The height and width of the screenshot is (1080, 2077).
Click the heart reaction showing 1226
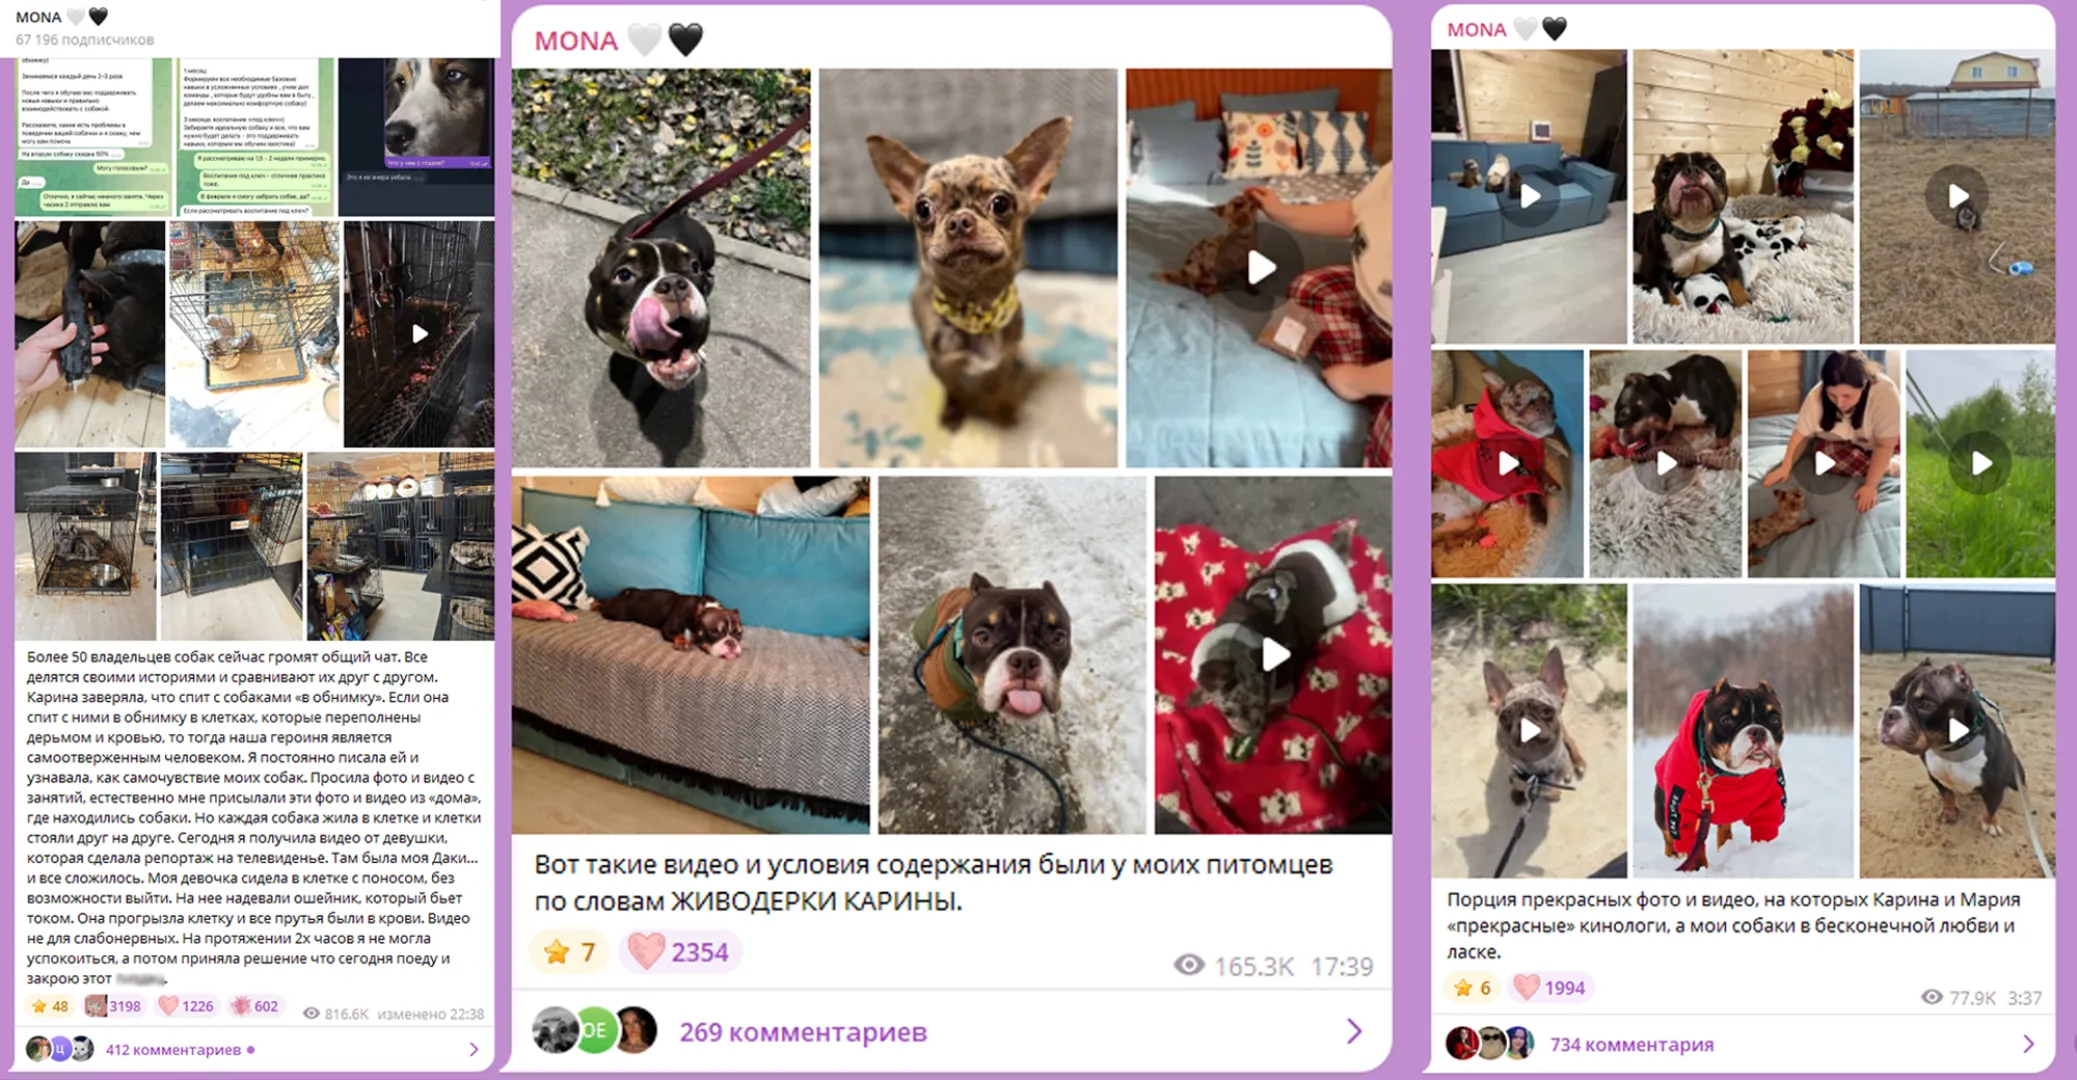tap(187, 1006)
